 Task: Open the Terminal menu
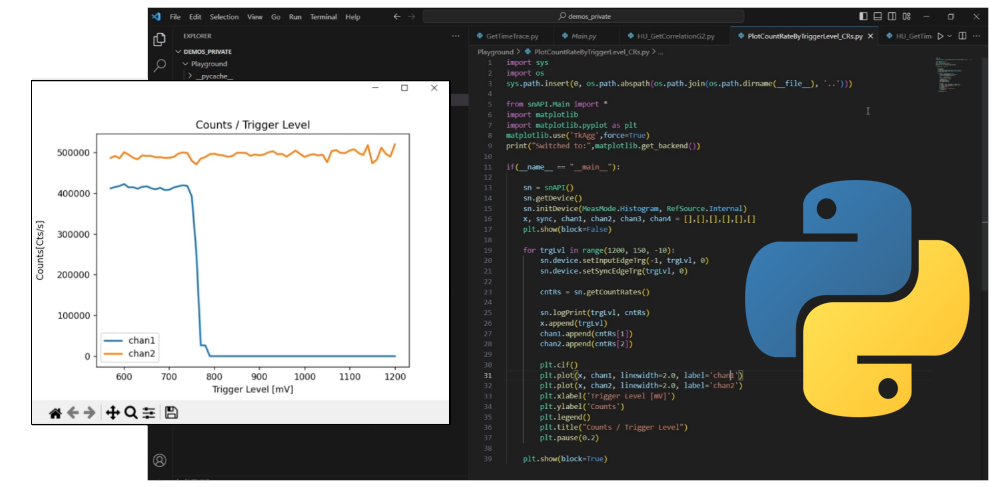pos(324,17)
